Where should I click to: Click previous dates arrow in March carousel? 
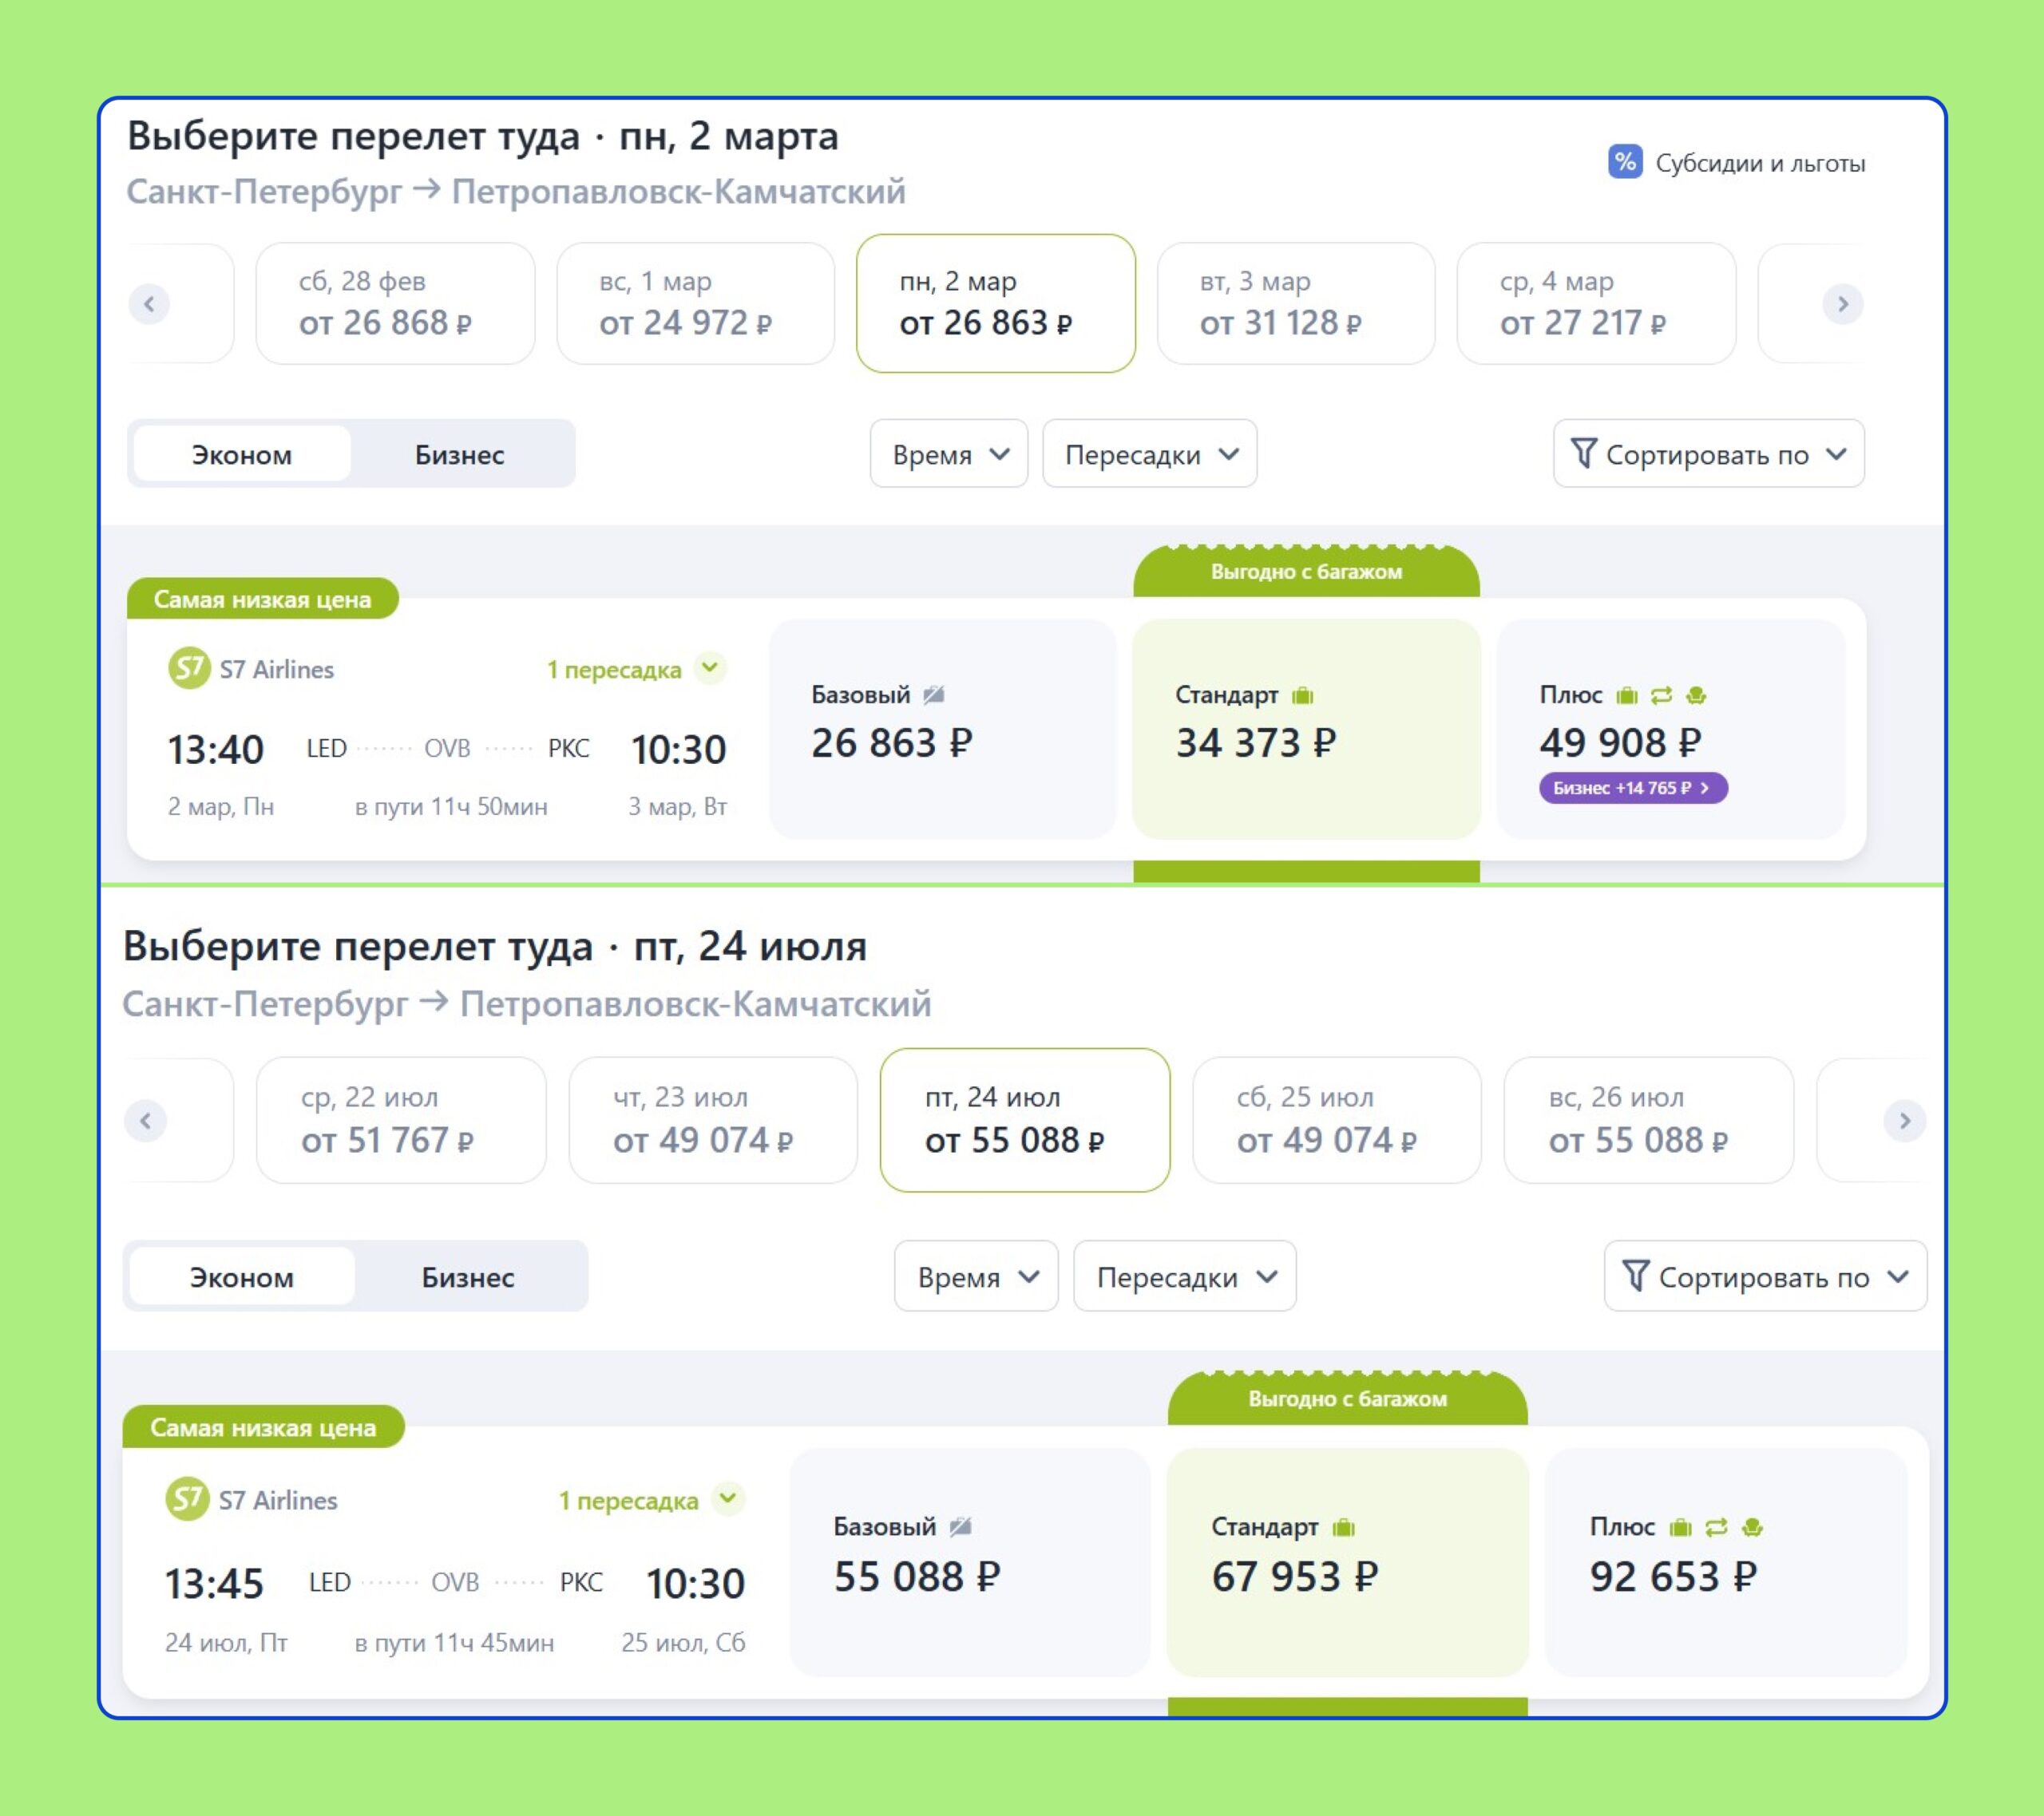(x=149, y=304)
